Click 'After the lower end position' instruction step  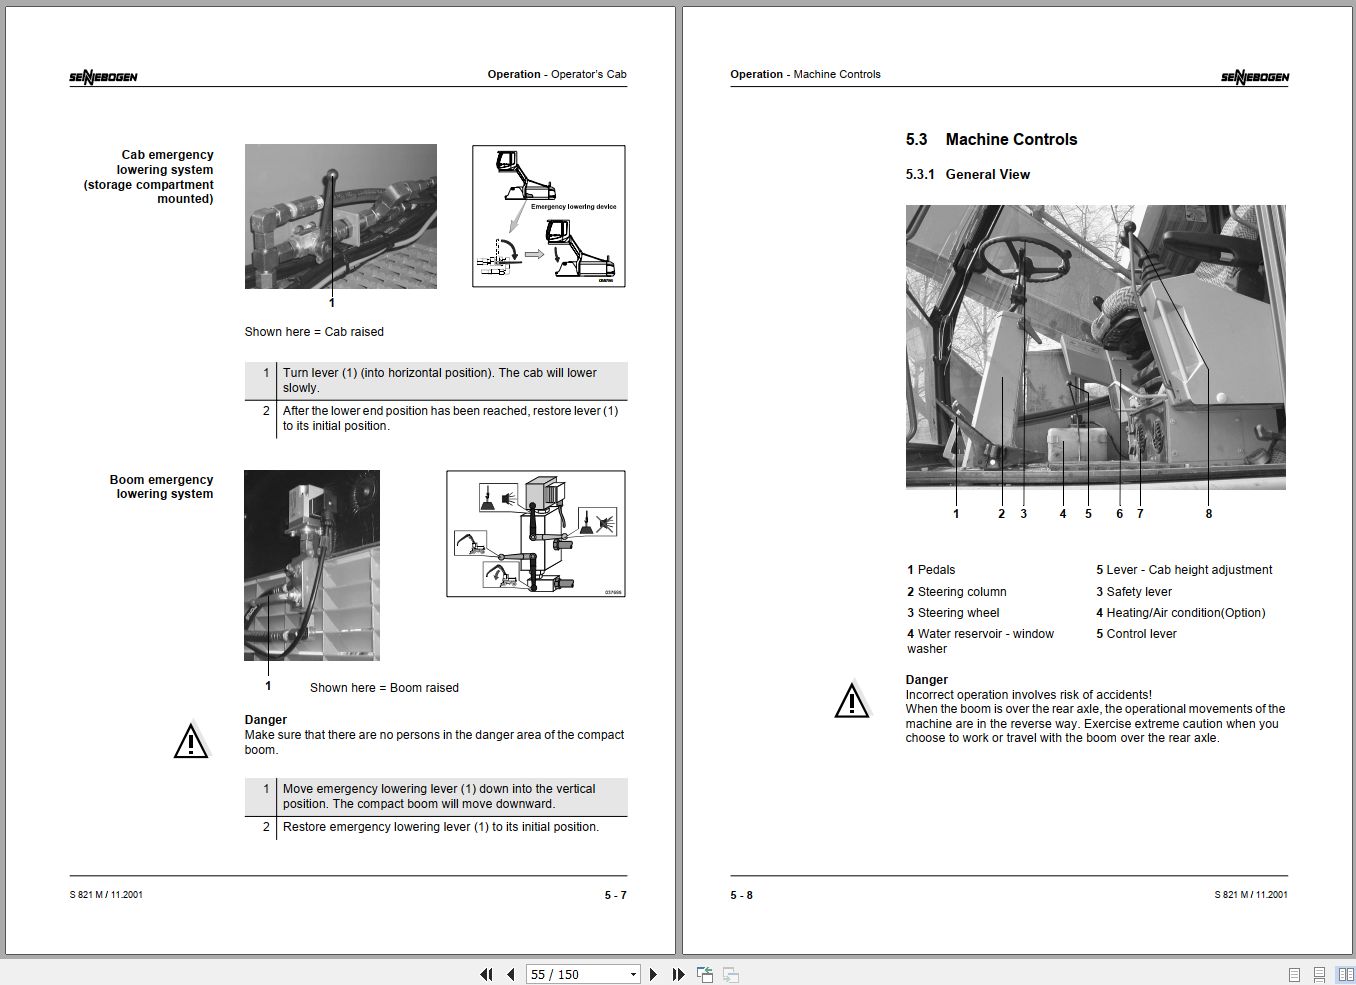pos(436,418)
